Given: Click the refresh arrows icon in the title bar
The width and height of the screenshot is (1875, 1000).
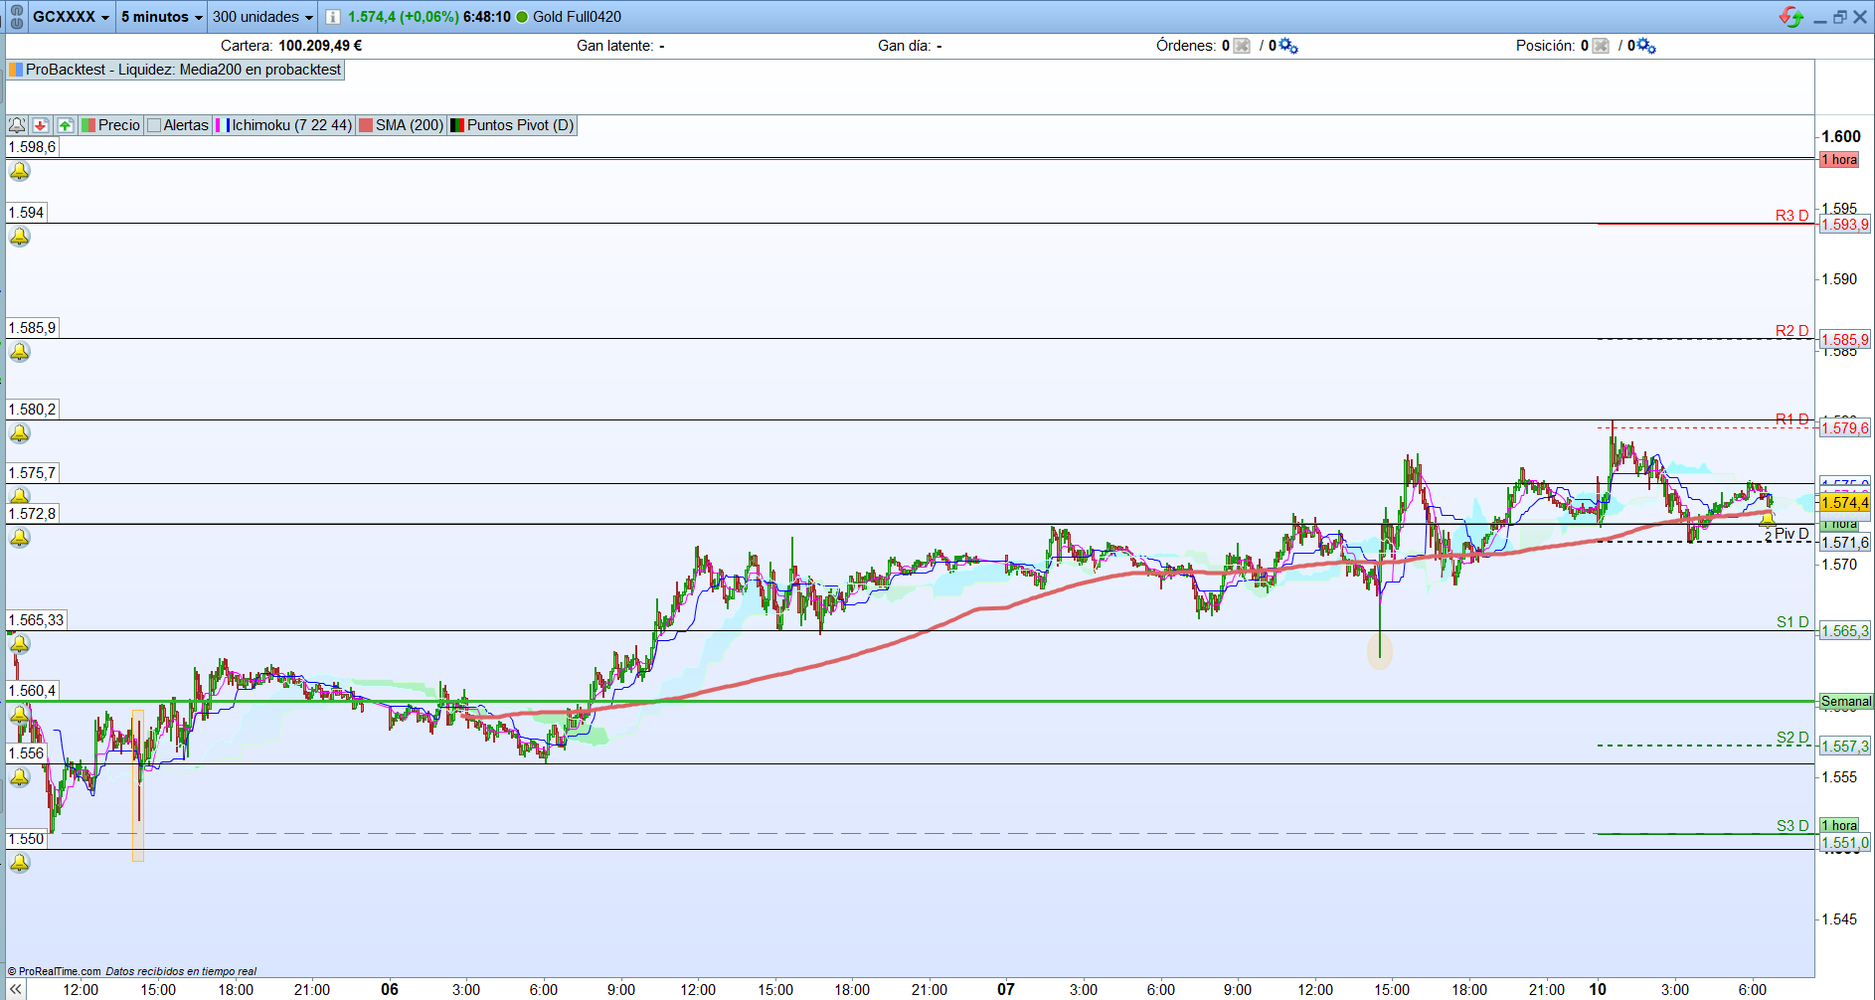Looking at the screenshot, I should click(x=1791, y=16).
